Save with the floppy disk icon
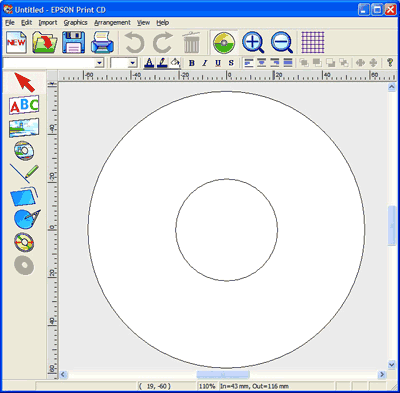400x393 pixels. pyautogui.click(x=74, y=42)
